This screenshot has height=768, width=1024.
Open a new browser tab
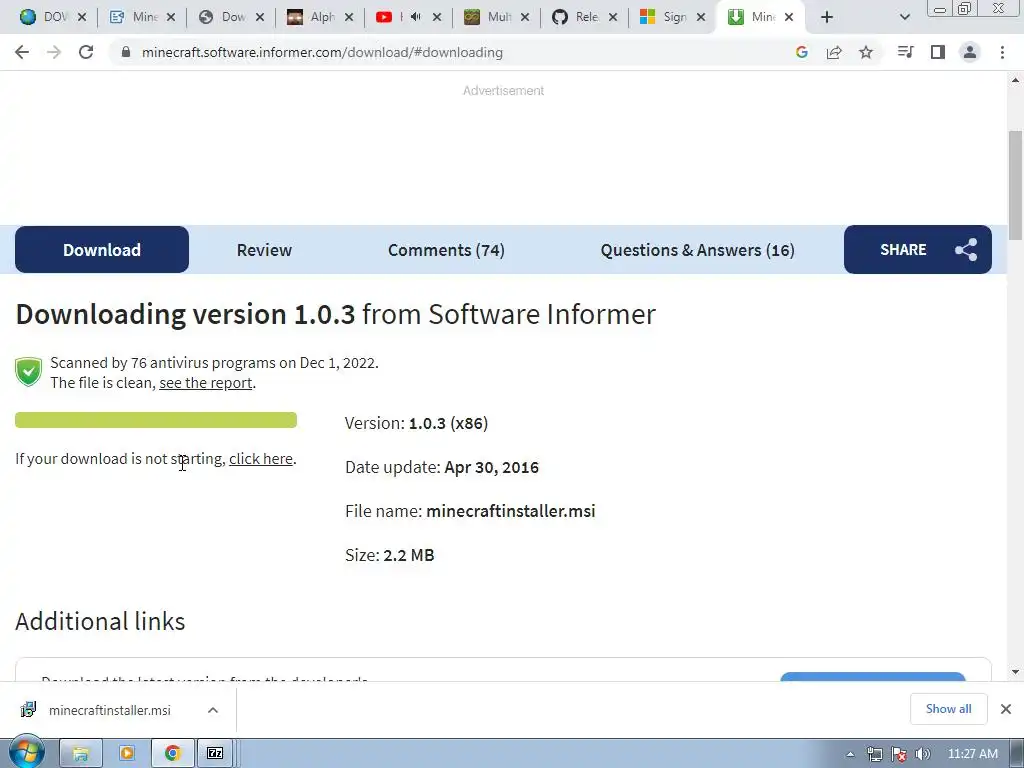(827, 17)
